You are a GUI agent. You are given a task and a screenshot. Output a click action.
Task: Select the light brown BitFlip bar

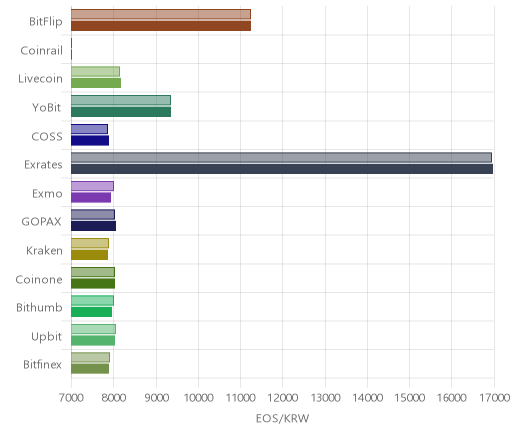(x=161, y=14)
